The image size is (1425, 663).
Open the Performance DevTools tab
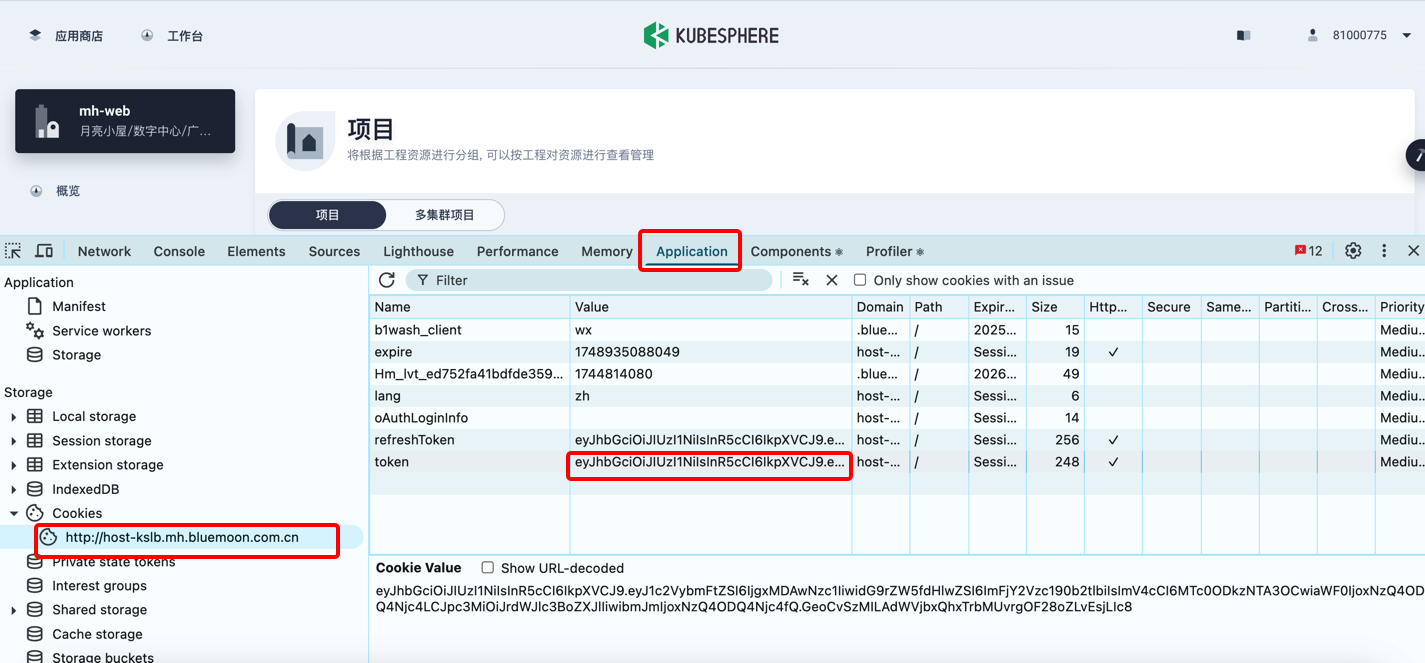coord(517,251)
